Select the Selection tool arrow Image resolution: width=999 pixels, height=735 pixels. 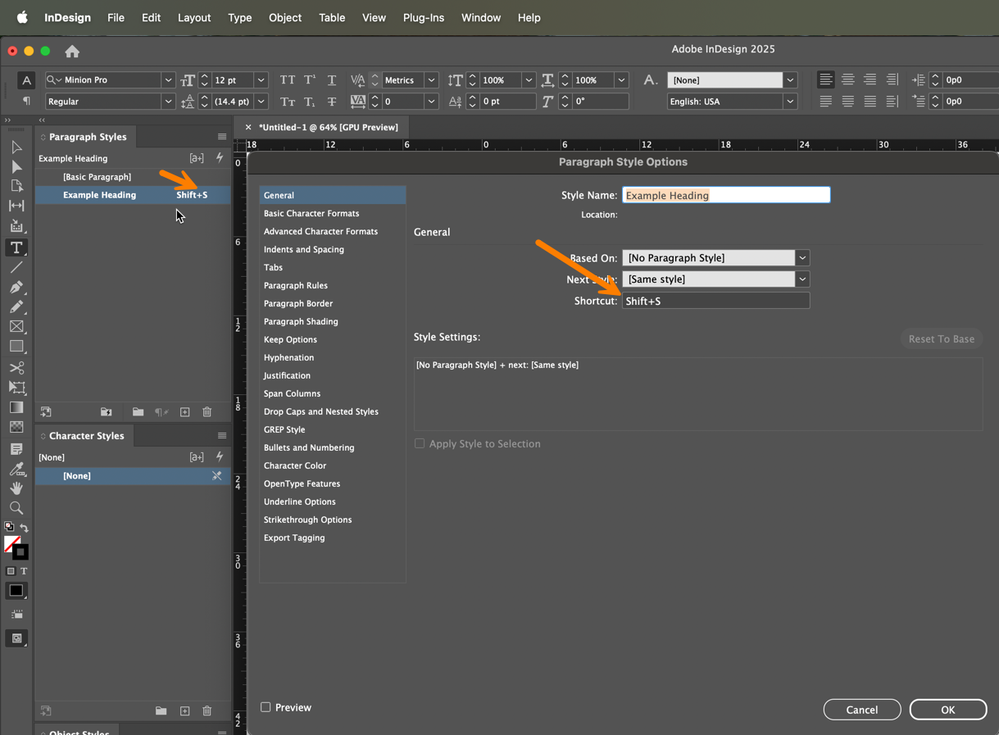tap(17, 147)
